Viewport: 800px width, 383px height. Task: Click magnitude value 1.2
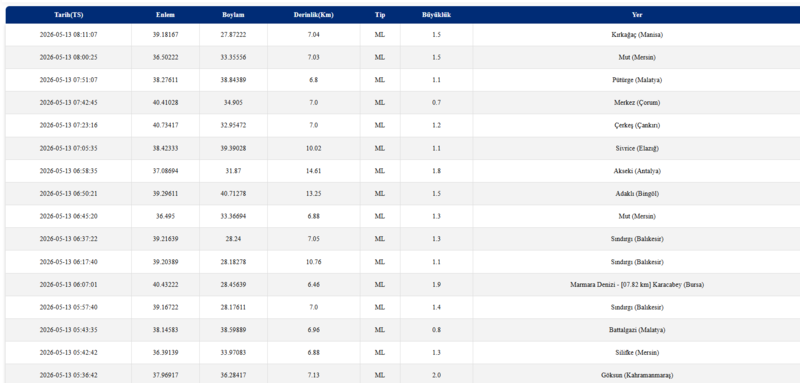pos(436,125)
